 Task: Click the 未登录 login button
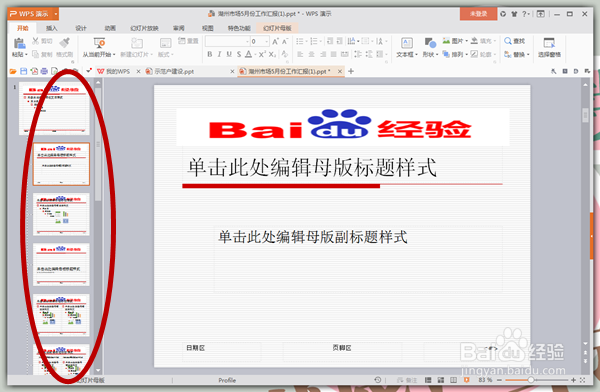tap(478, 14)
